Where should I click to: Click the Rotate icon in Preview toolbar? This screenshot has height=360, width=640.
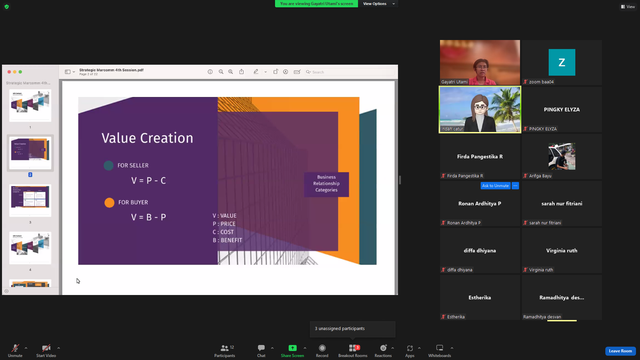point(276,71)
